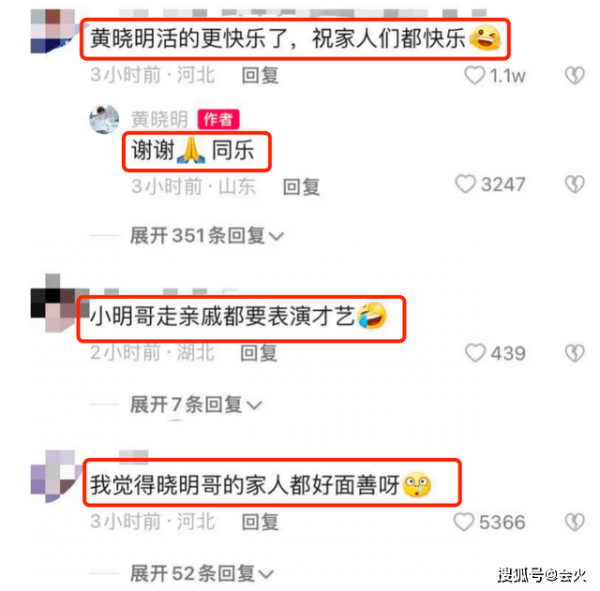Like the comment with 1.1w likes

pos(474,75)
